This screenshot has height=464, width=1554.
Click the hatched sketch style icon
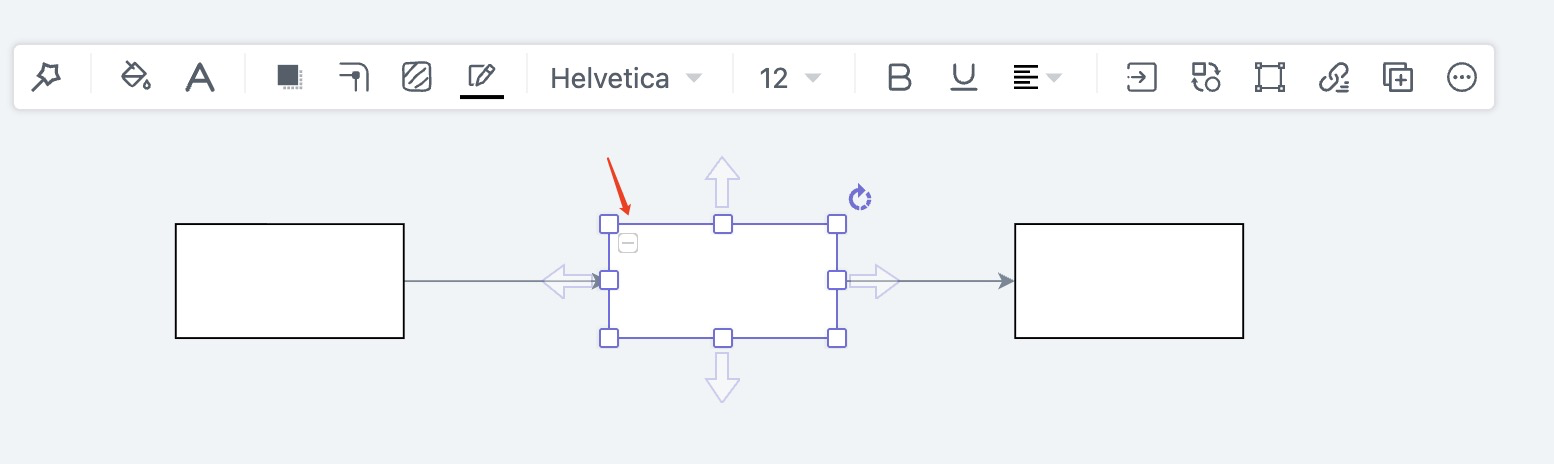pos(416,77)
